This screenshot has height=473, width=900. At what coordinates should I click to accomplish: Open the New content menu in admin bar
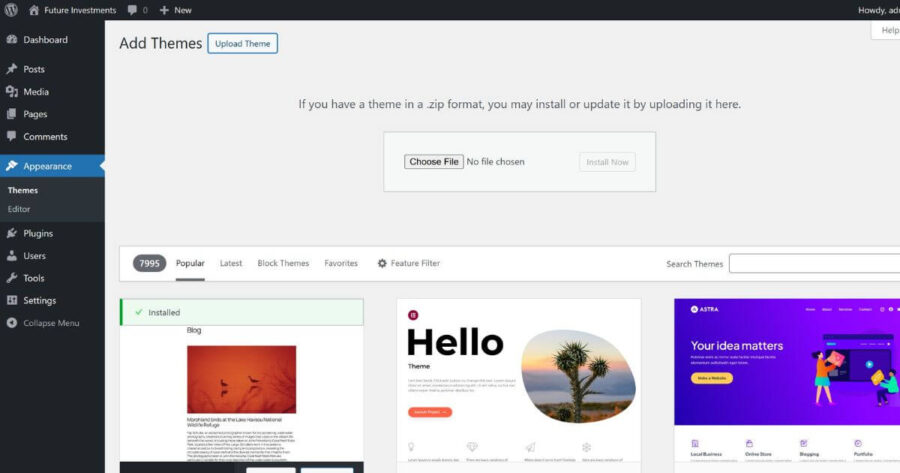[x=176, y=10]
